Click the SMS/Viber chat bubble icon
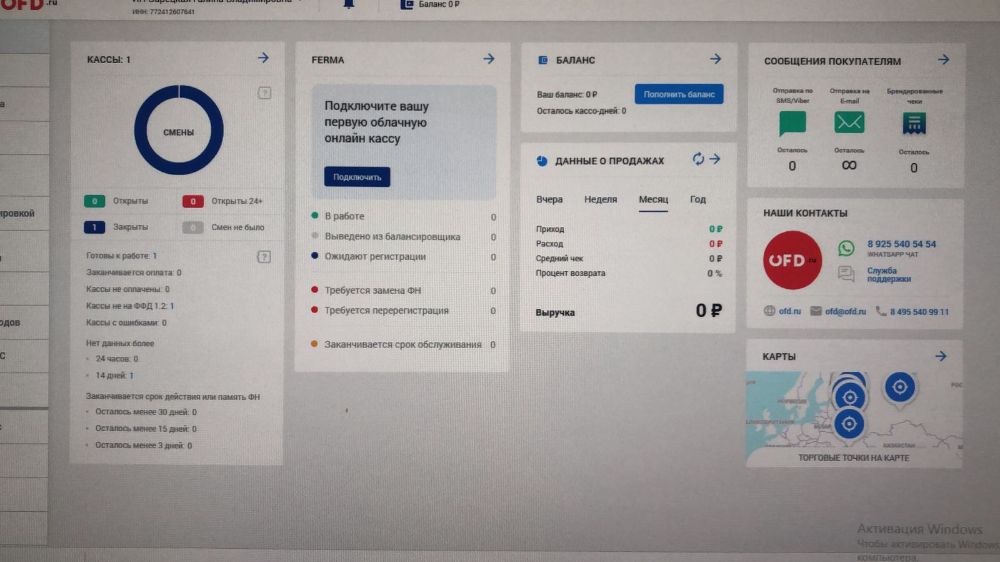 pos(792,123)
